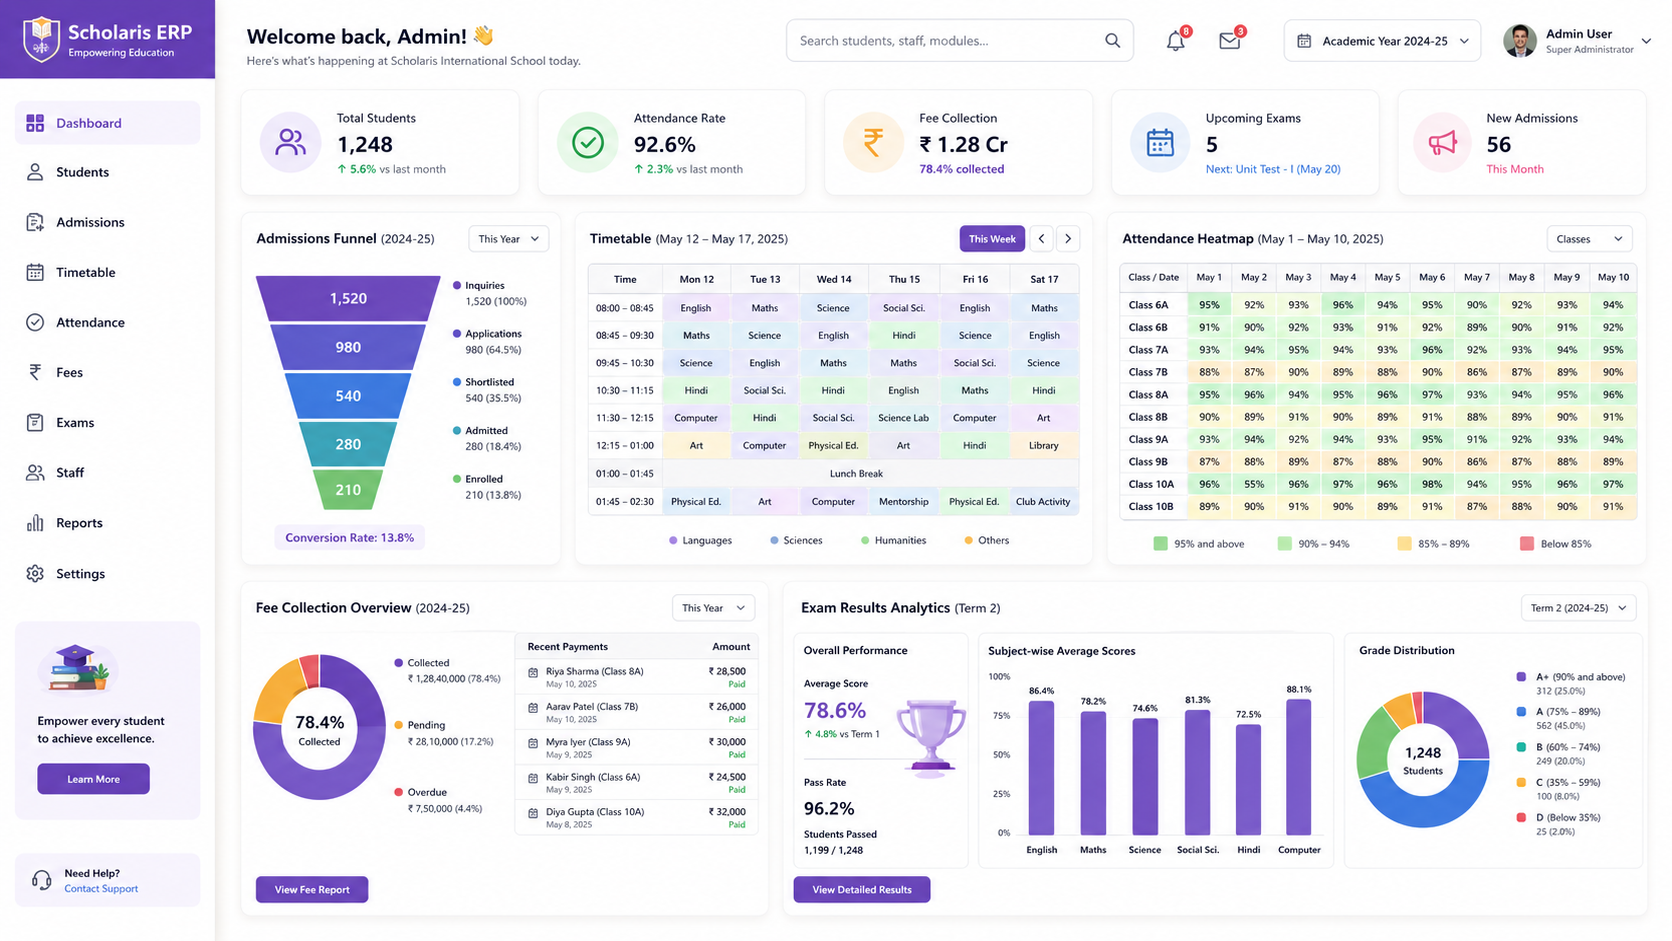Click View Fee Report button
The image size is (1672, 941).
click(x=312, y=889)
